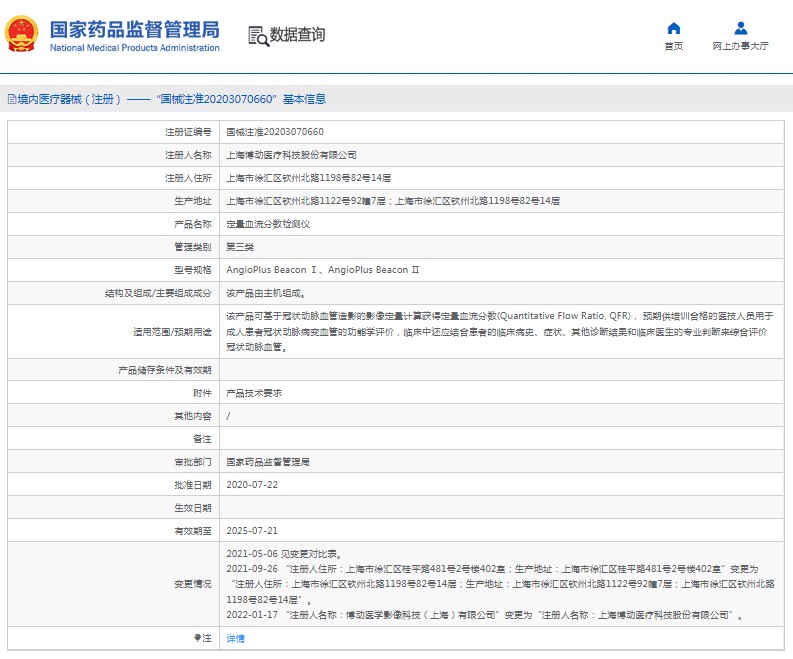Click National Medical Products Administration subtitle

click(135, 48)
